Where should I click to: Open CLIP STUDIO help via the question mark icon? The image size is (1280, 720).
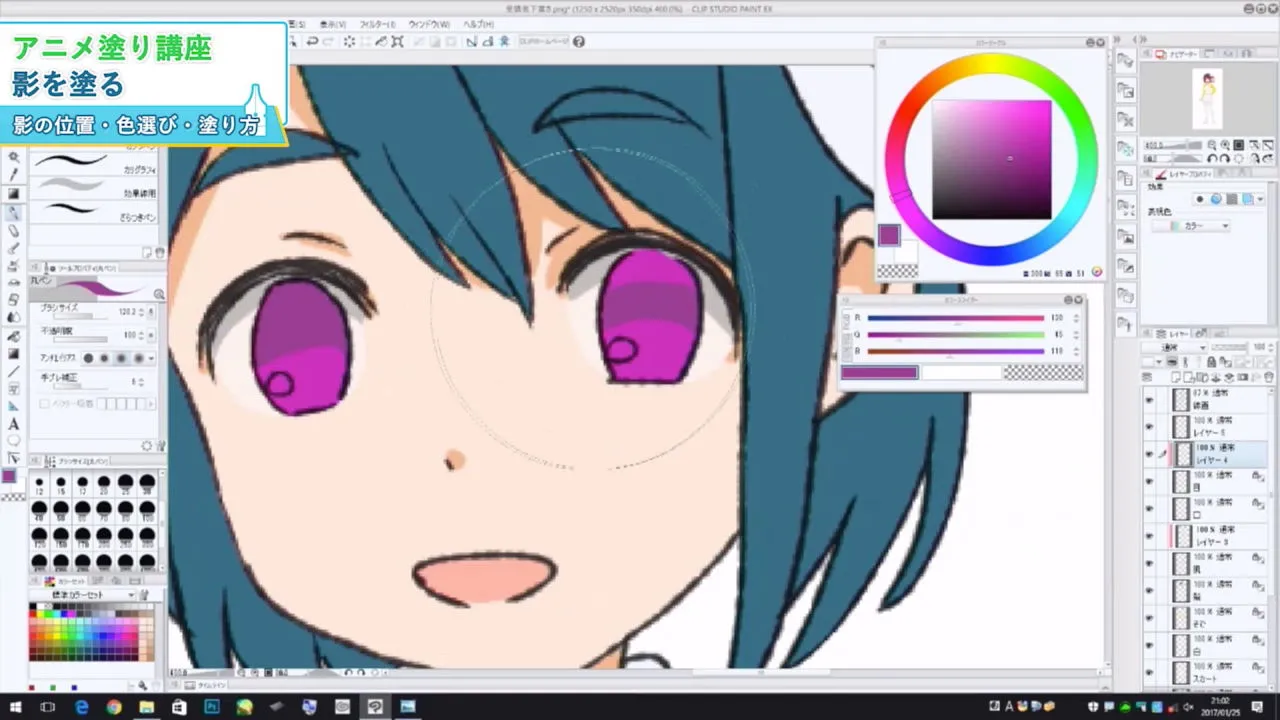(x=580, y=41)
